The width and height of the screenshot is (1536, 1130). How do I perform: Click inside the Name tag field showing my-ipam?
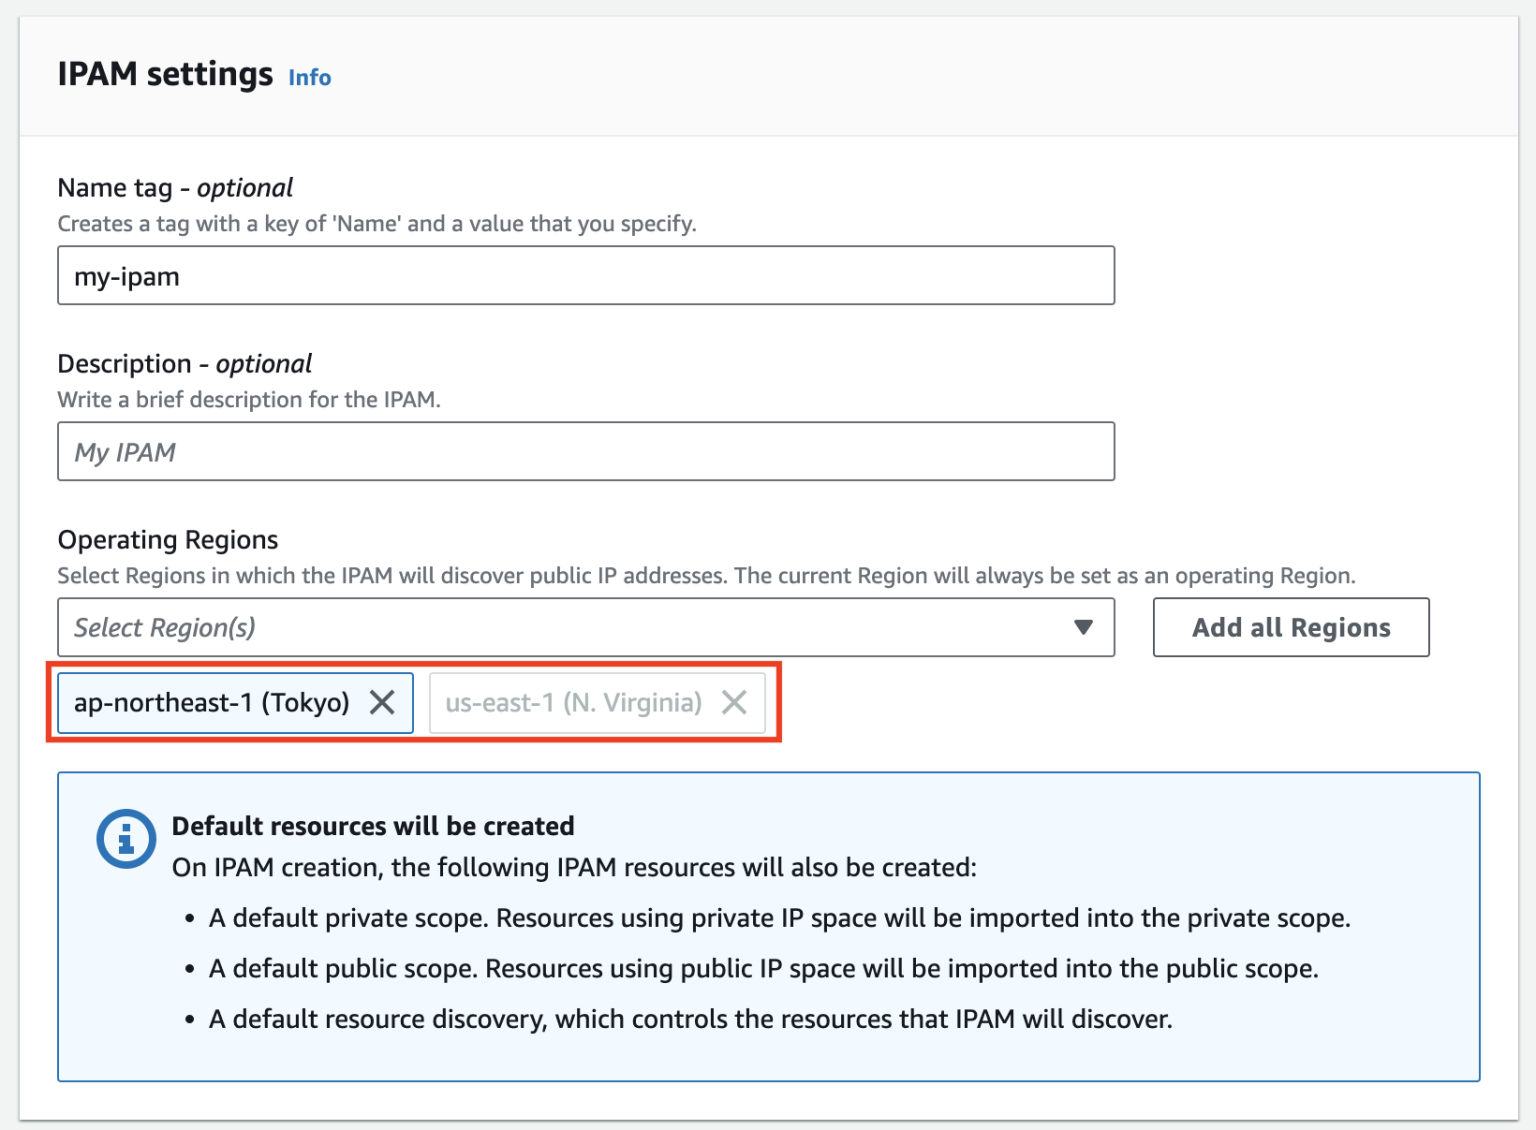(x=585, y=275)
